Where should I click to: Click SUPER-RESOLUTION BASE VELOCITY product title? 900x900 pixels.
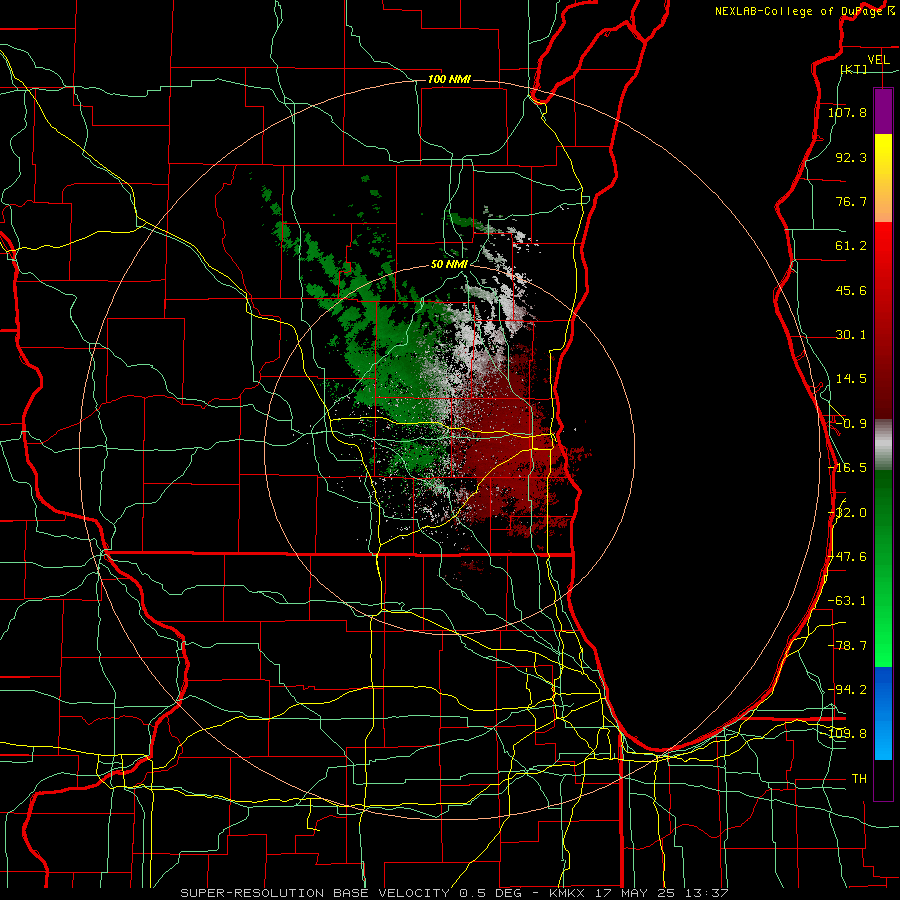315,893
